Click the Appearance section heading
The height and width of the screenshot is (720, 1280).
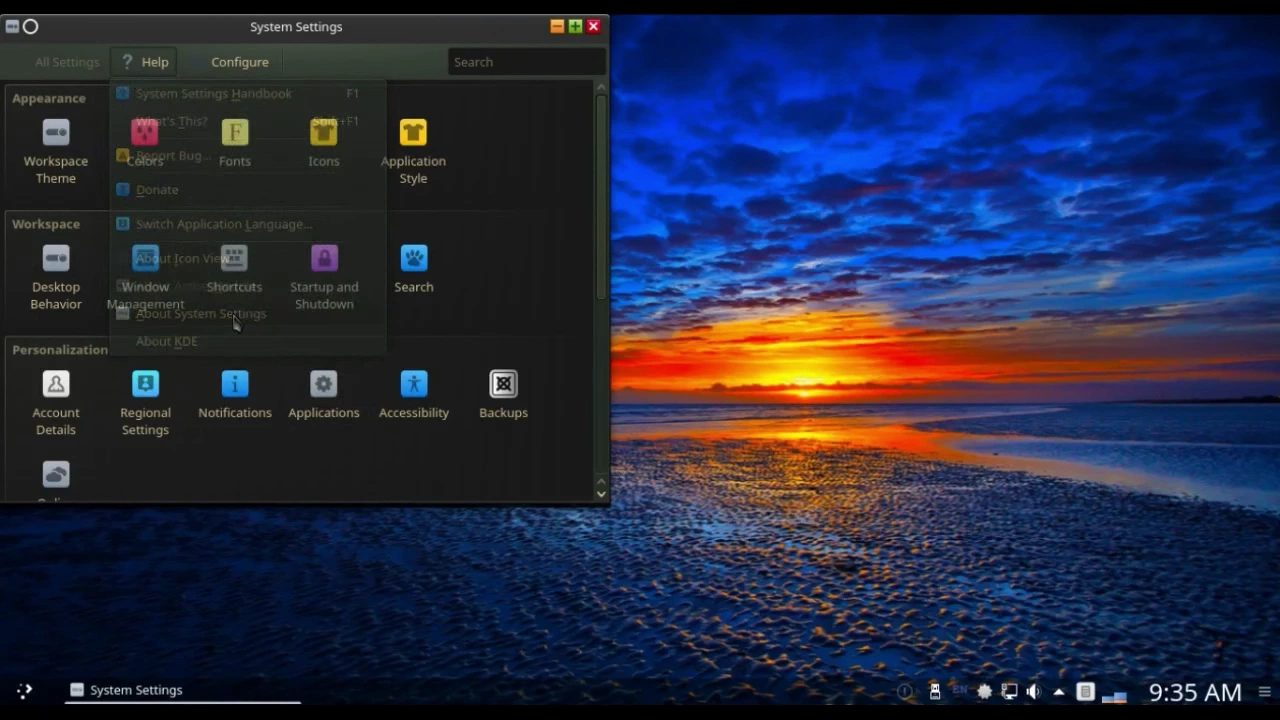pyautogui.click(x=49, y=99)
